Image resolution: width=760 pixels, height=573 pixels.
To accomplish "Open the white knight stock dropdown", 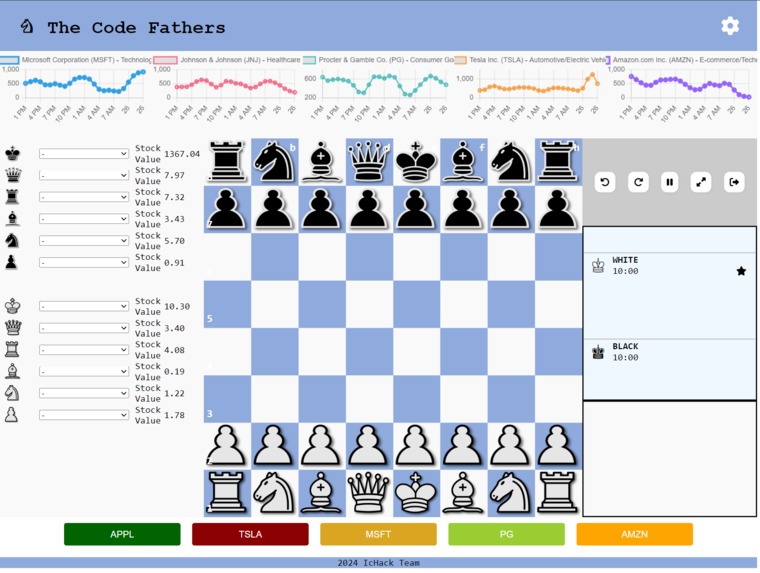I will (x=84, y=393).
